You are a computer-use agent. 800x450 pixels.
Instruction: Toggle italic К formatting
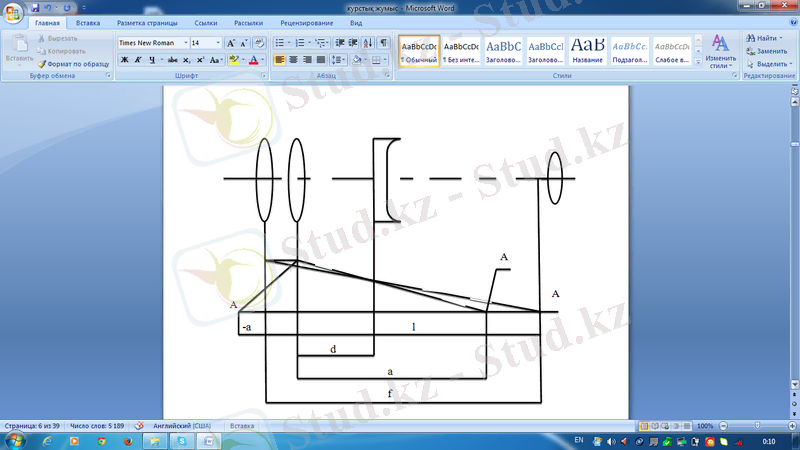pos(138,60)
